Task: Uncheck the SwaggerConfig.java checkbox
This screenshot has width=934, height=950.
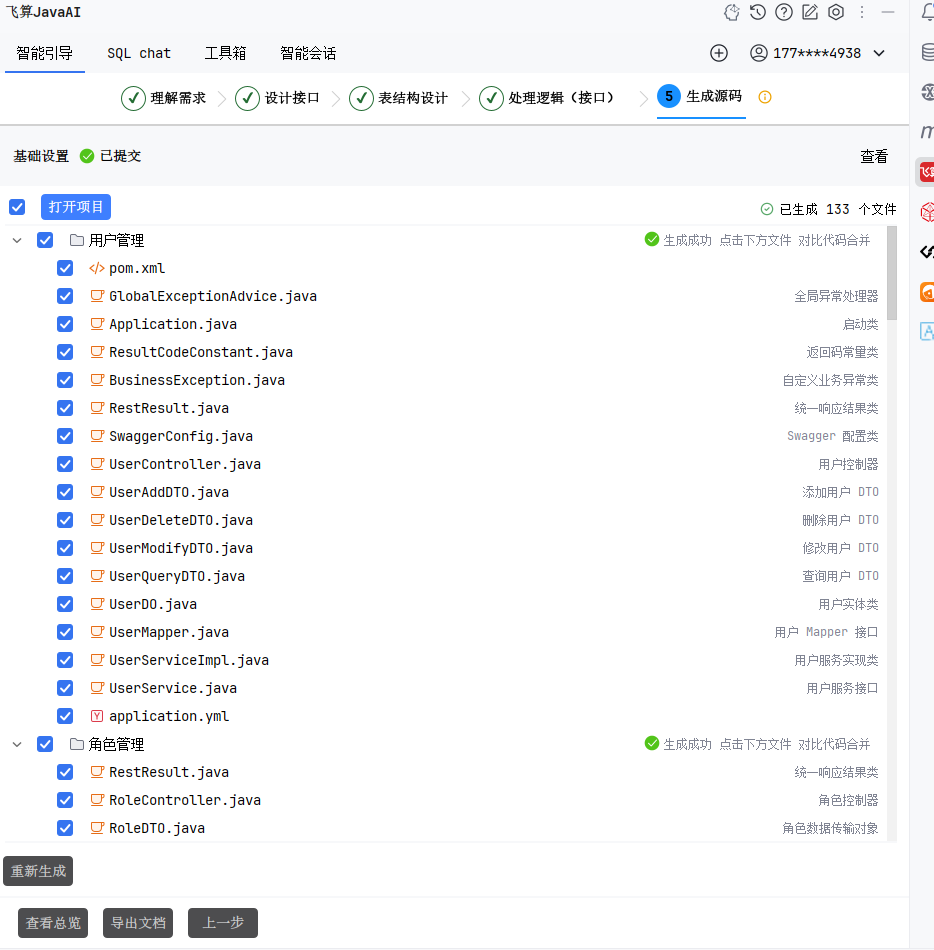Action: tap(65, 436)
